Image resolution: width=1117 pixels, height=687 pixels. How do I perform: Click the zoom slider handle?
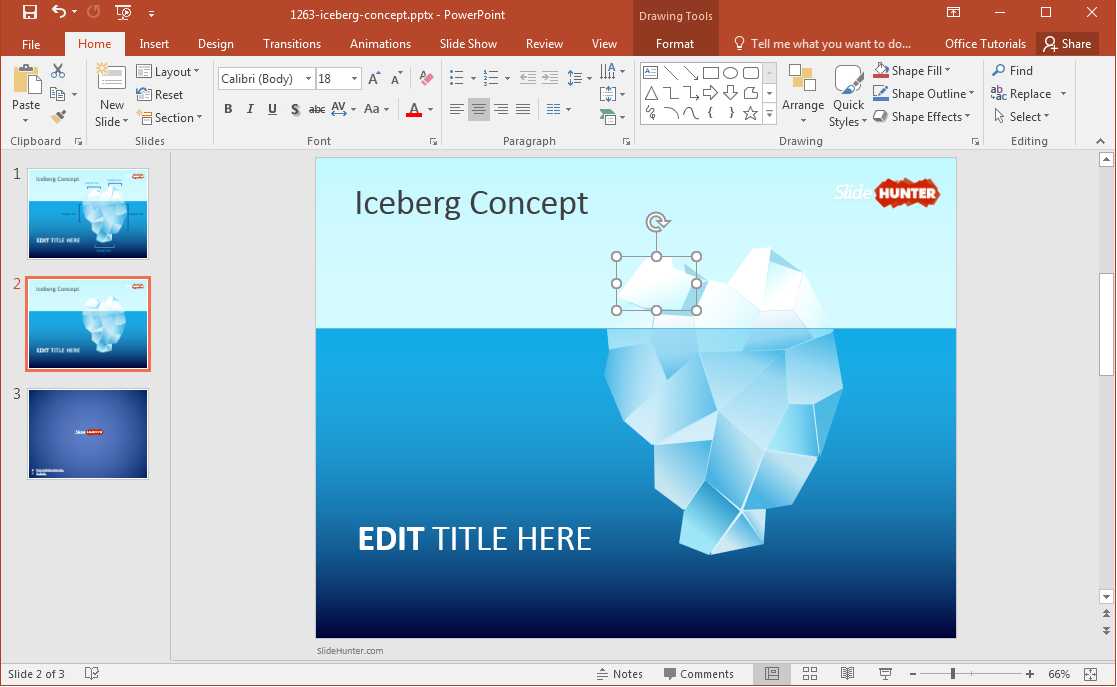coord(953,674)
